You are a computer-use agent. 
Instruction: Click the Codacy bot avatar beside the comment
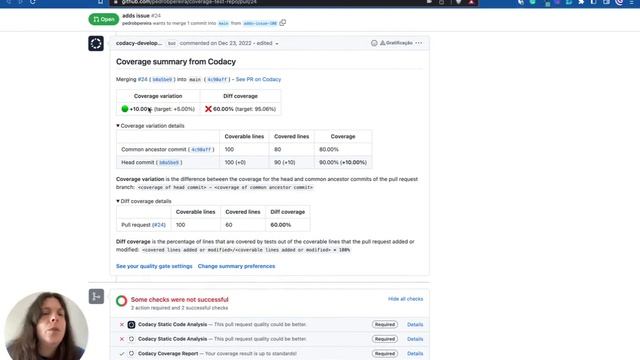tap(96, 43)
